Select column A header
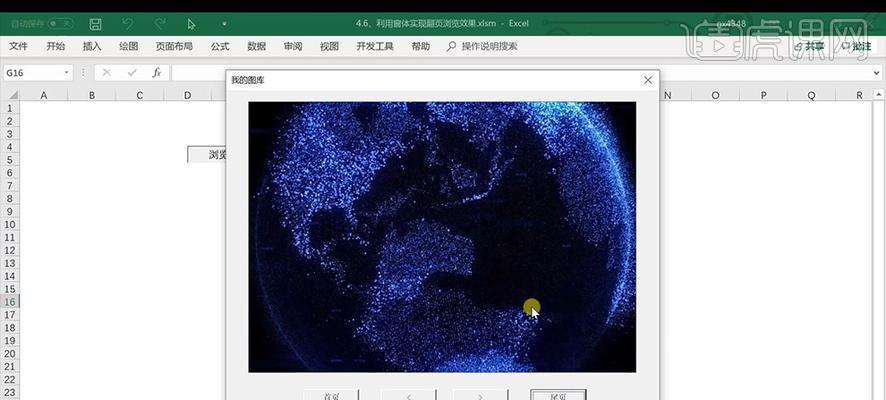The image size is (886, 400). pyautogui.click(x=44, y=95)
